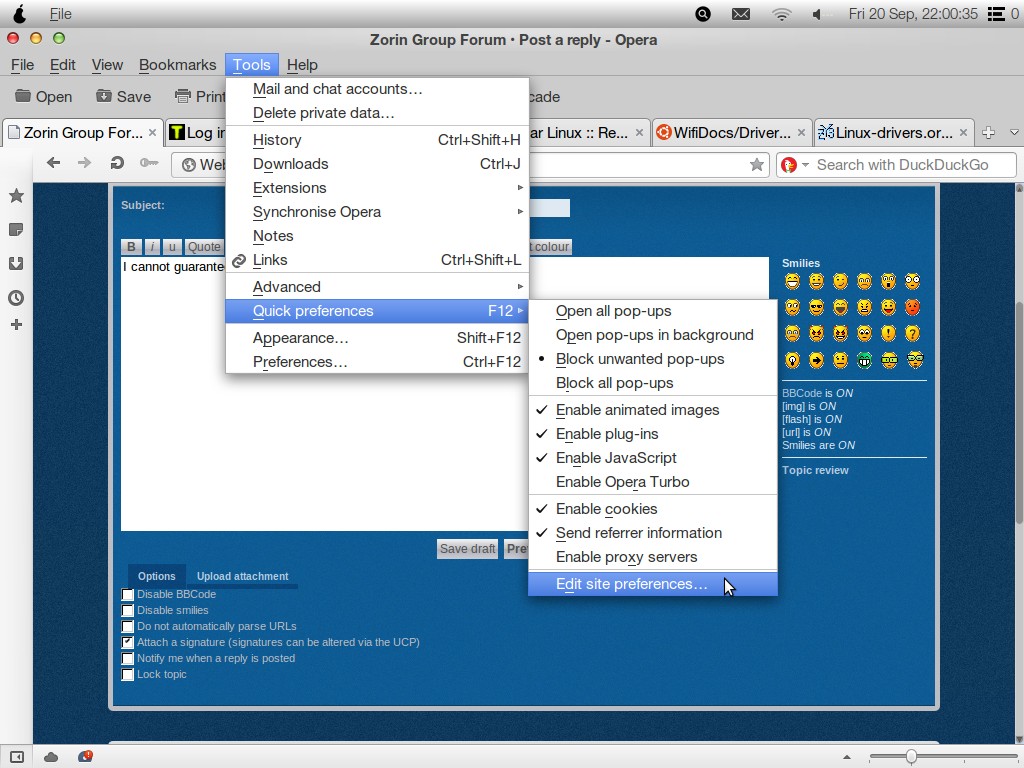Open the mail envelope icon in system tray

tap(741, 14)
